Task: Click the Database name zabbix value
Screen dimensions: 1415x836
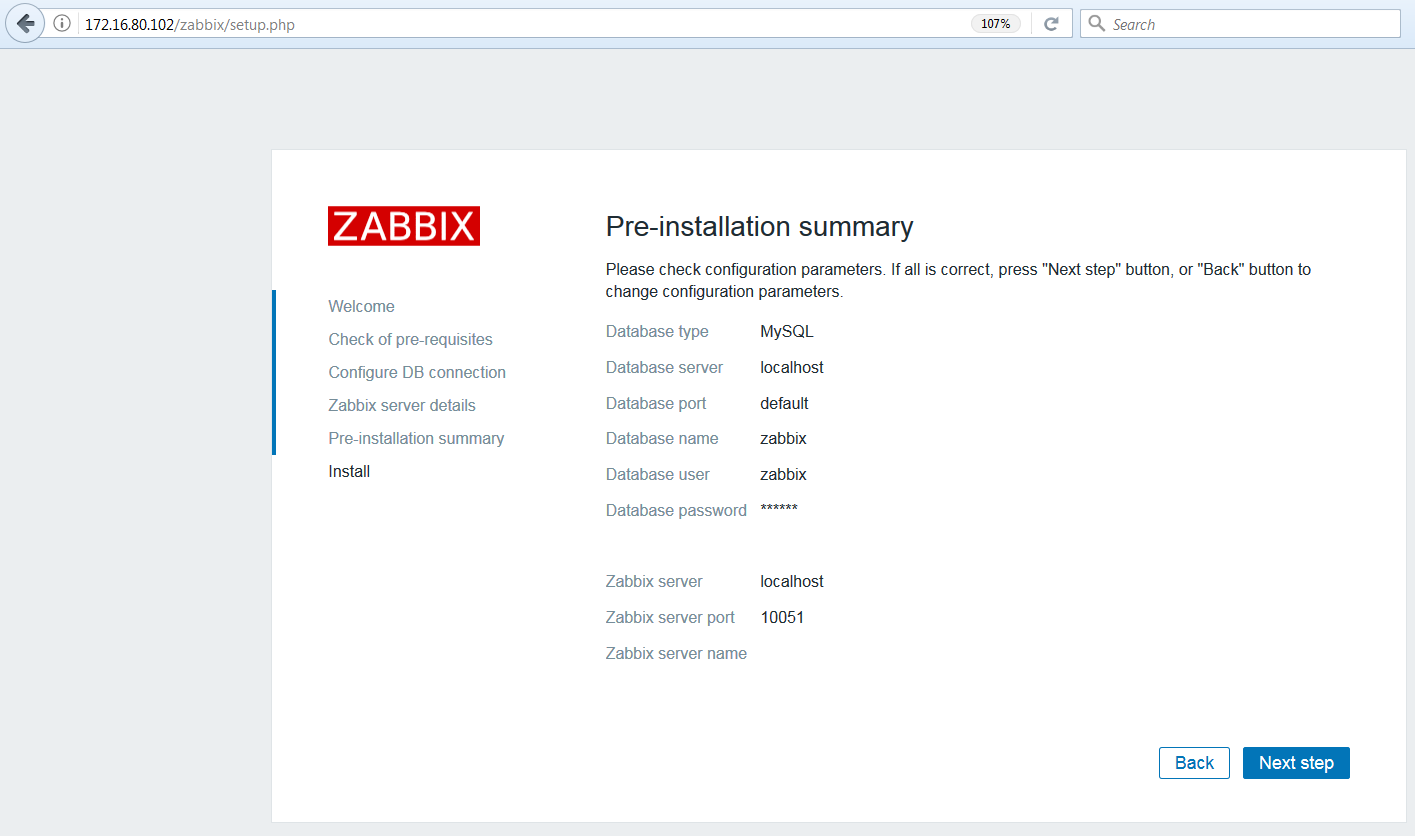Action: [x=783, y=438]
